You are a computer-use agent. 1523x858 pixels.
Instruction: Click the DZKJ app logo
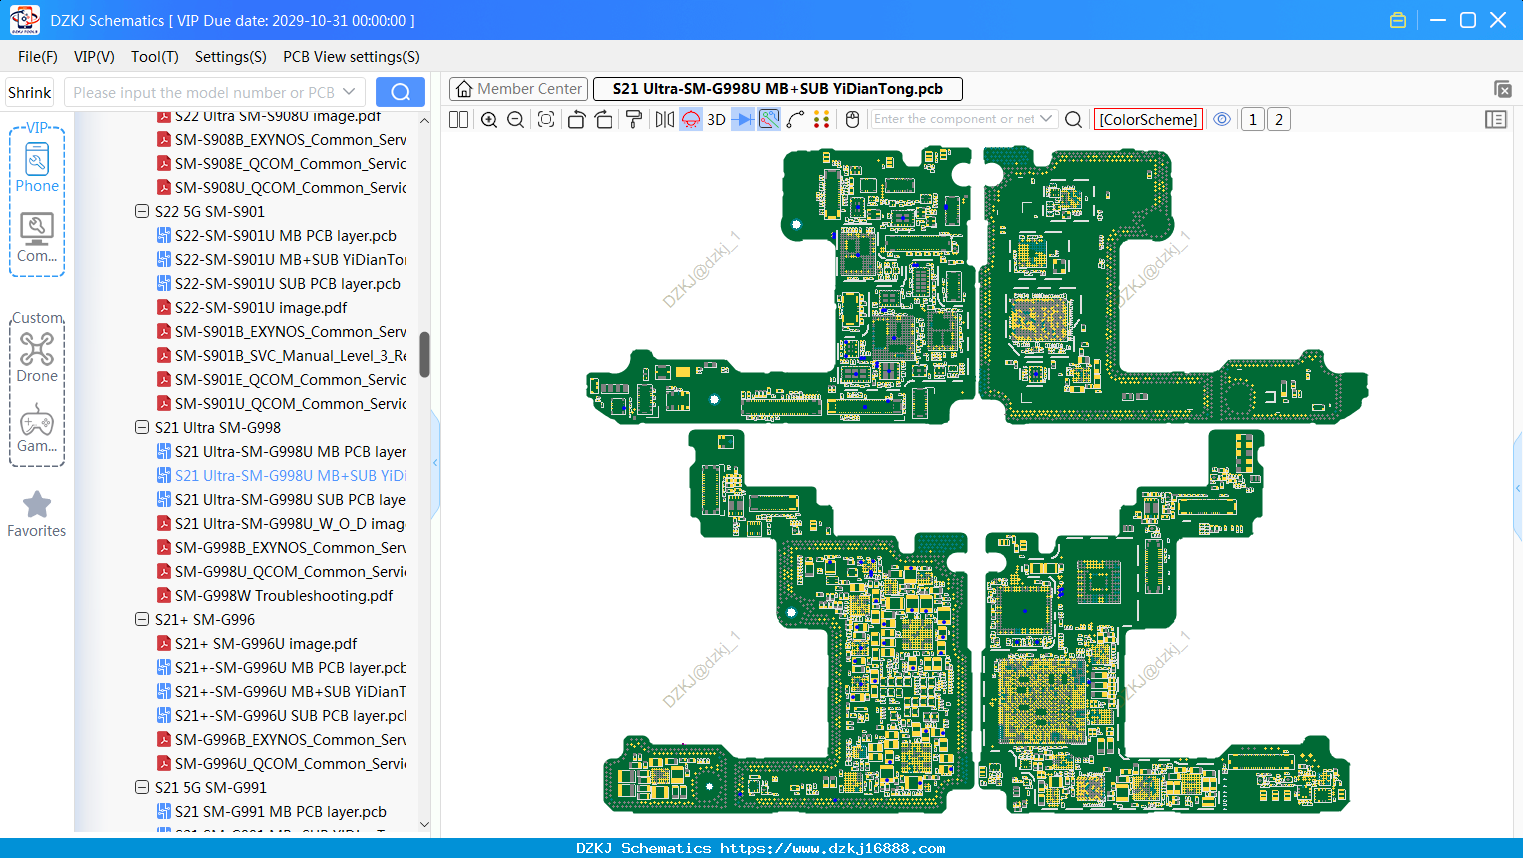pos(24,20)
